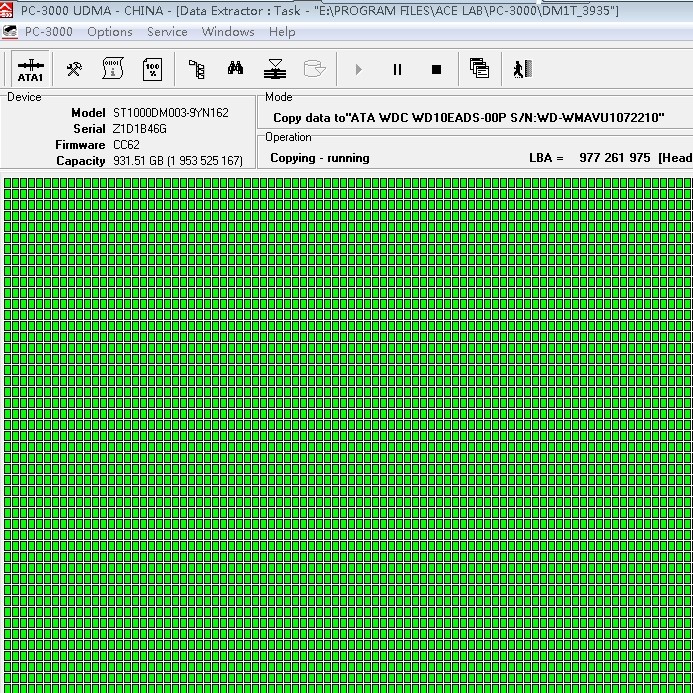Click the cascaded windows toolbar icon

479,69
